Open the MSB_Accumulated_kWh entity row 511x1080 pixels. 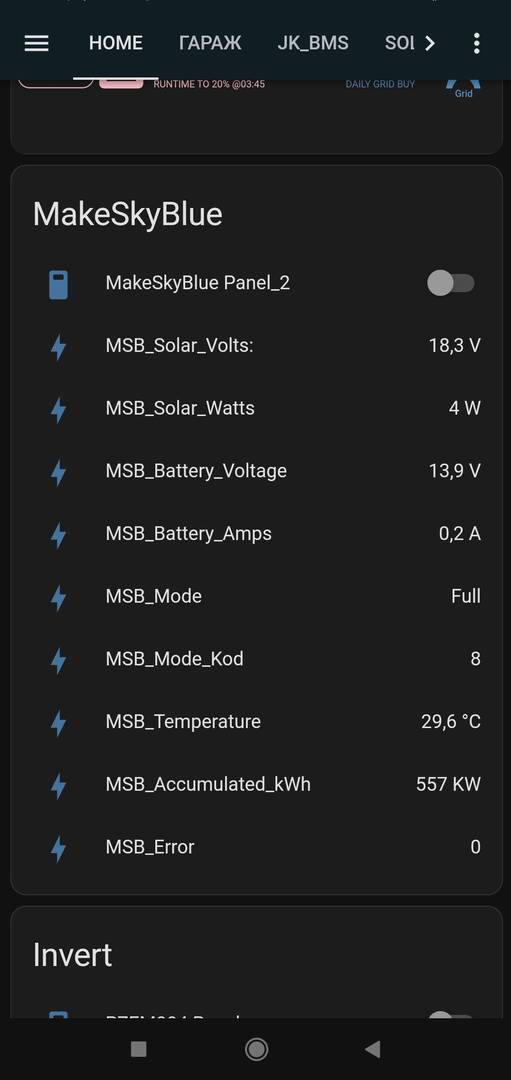click(x=256, y=785)
